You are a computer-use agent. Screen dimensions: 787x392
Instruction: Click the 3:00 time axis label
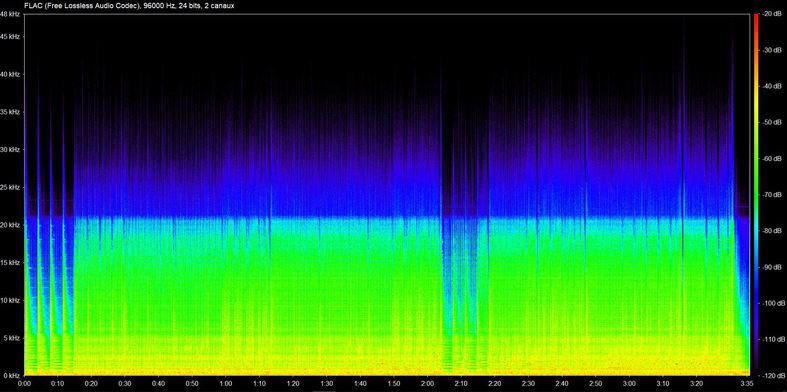pos(629,383)
